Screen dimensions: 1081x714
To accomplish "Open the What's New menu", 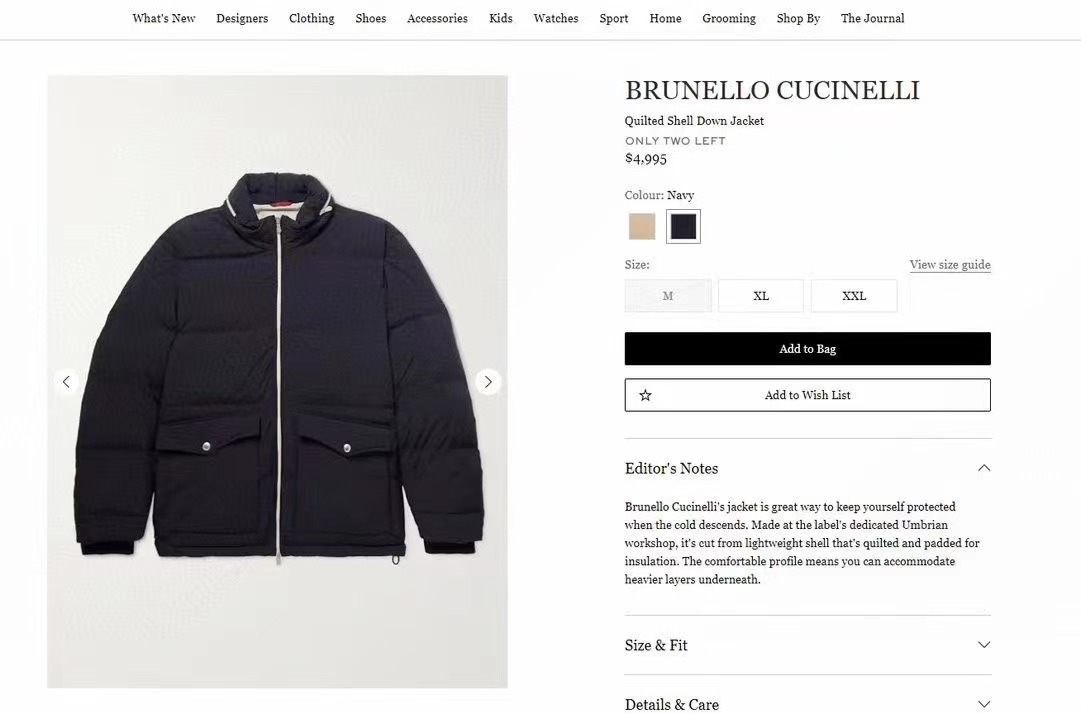I will (x=164, y=19).
